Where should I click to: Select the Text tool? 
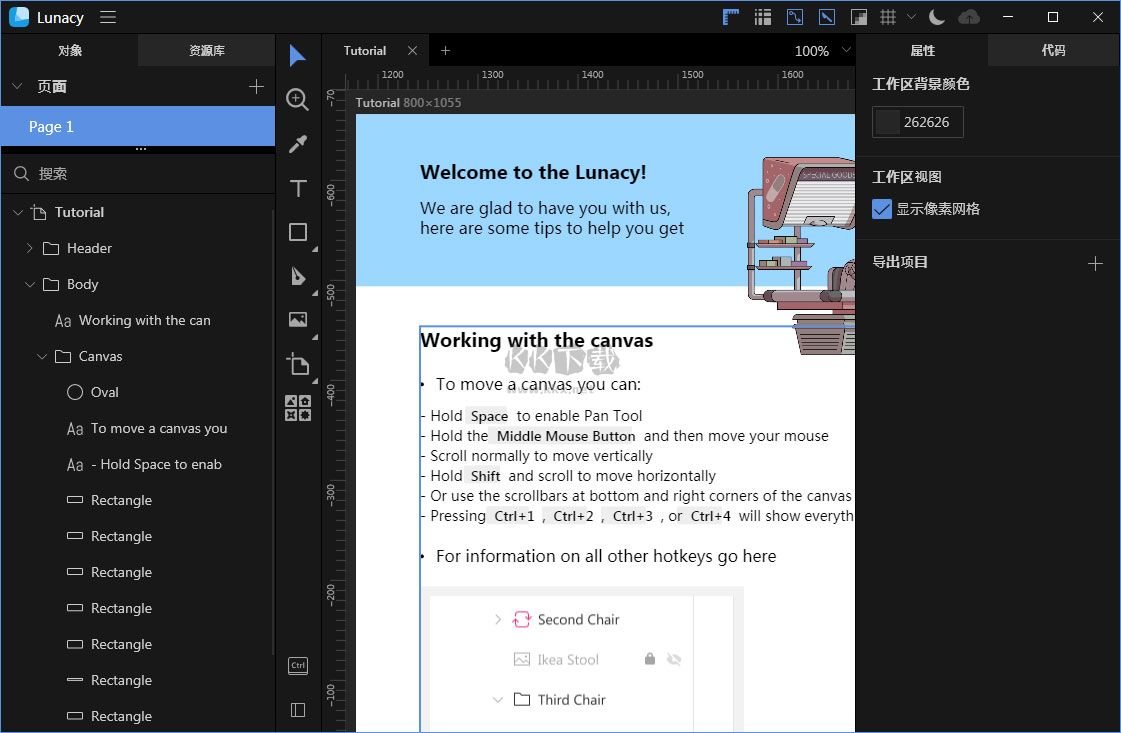[297, 188]
